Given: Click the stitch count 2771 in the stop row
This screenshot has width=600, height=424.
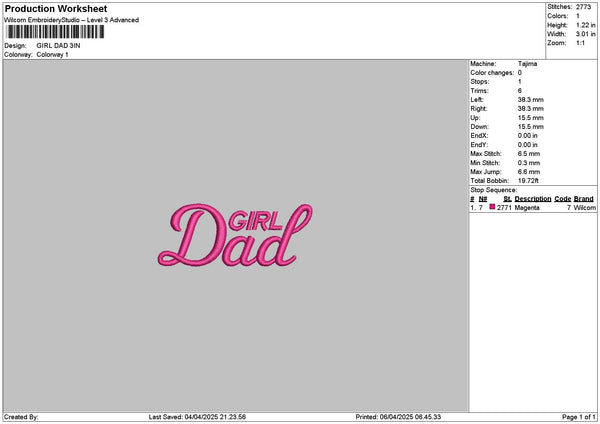Looking at the screenshot, I should (x=504, y=208).
